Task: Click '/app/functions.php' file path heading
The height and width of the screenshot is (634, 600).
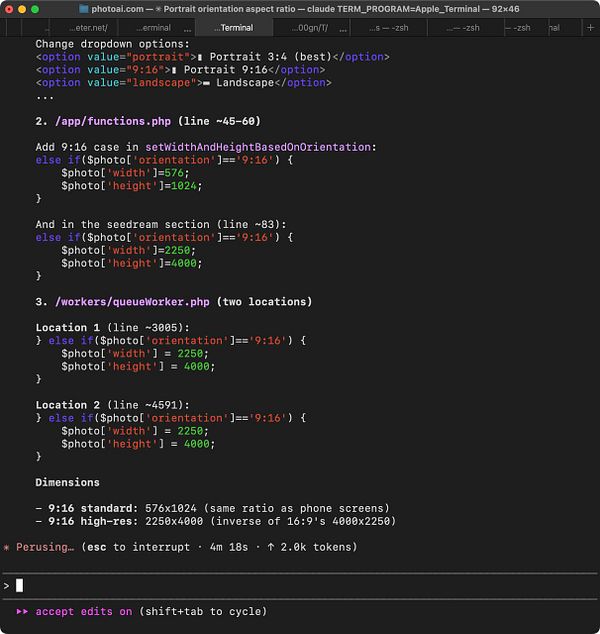Action: pos(113,121)
